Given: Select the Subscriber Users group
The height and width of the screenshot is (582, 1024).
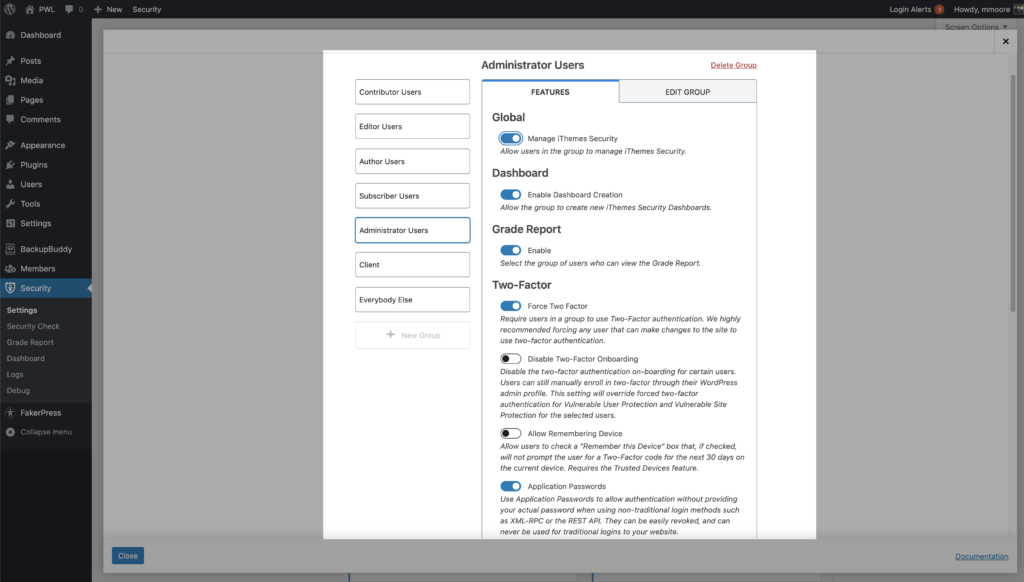Looking at the screenshot, I should [x=412, y=195].
